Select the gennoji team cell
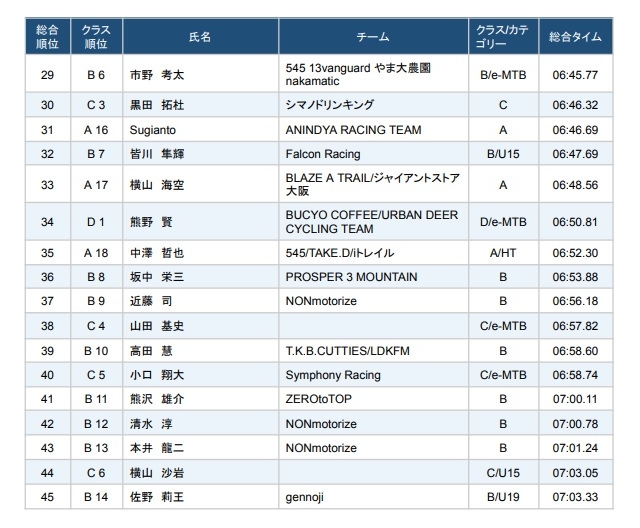Image resolution: width=640 pixels, height=528 pixels. [306, 497]
